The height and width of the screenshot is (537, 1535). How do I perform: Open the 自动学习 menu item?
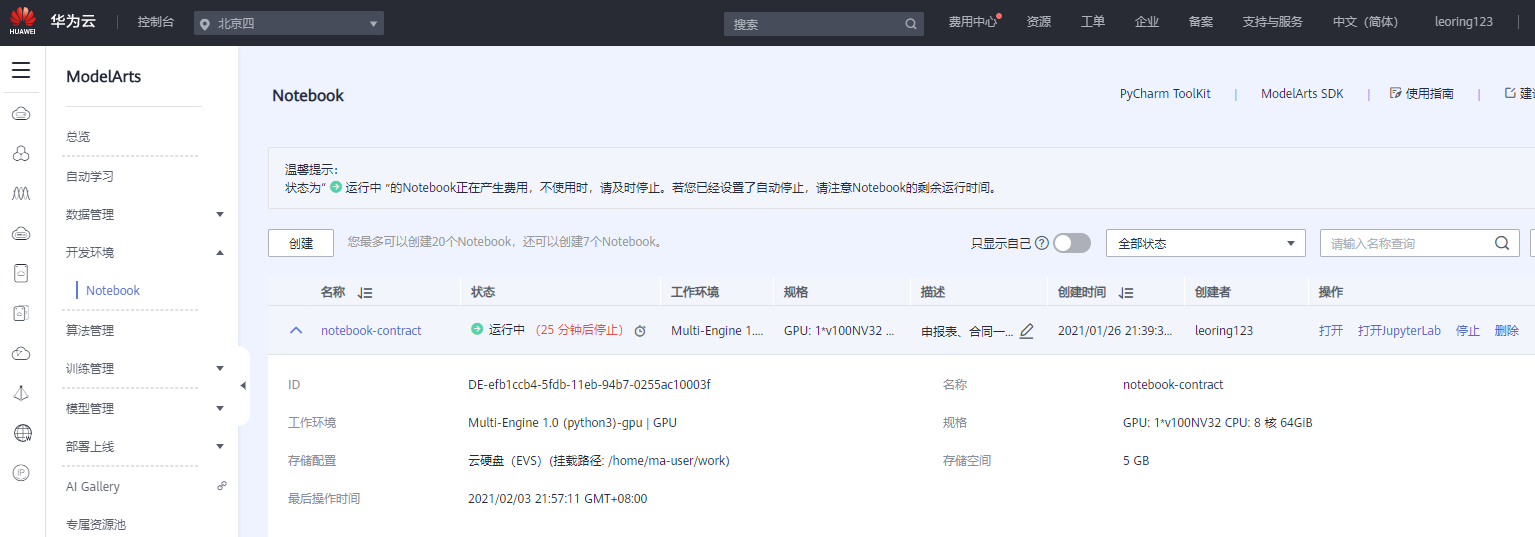pyautogui.click(x=90, y=176)
